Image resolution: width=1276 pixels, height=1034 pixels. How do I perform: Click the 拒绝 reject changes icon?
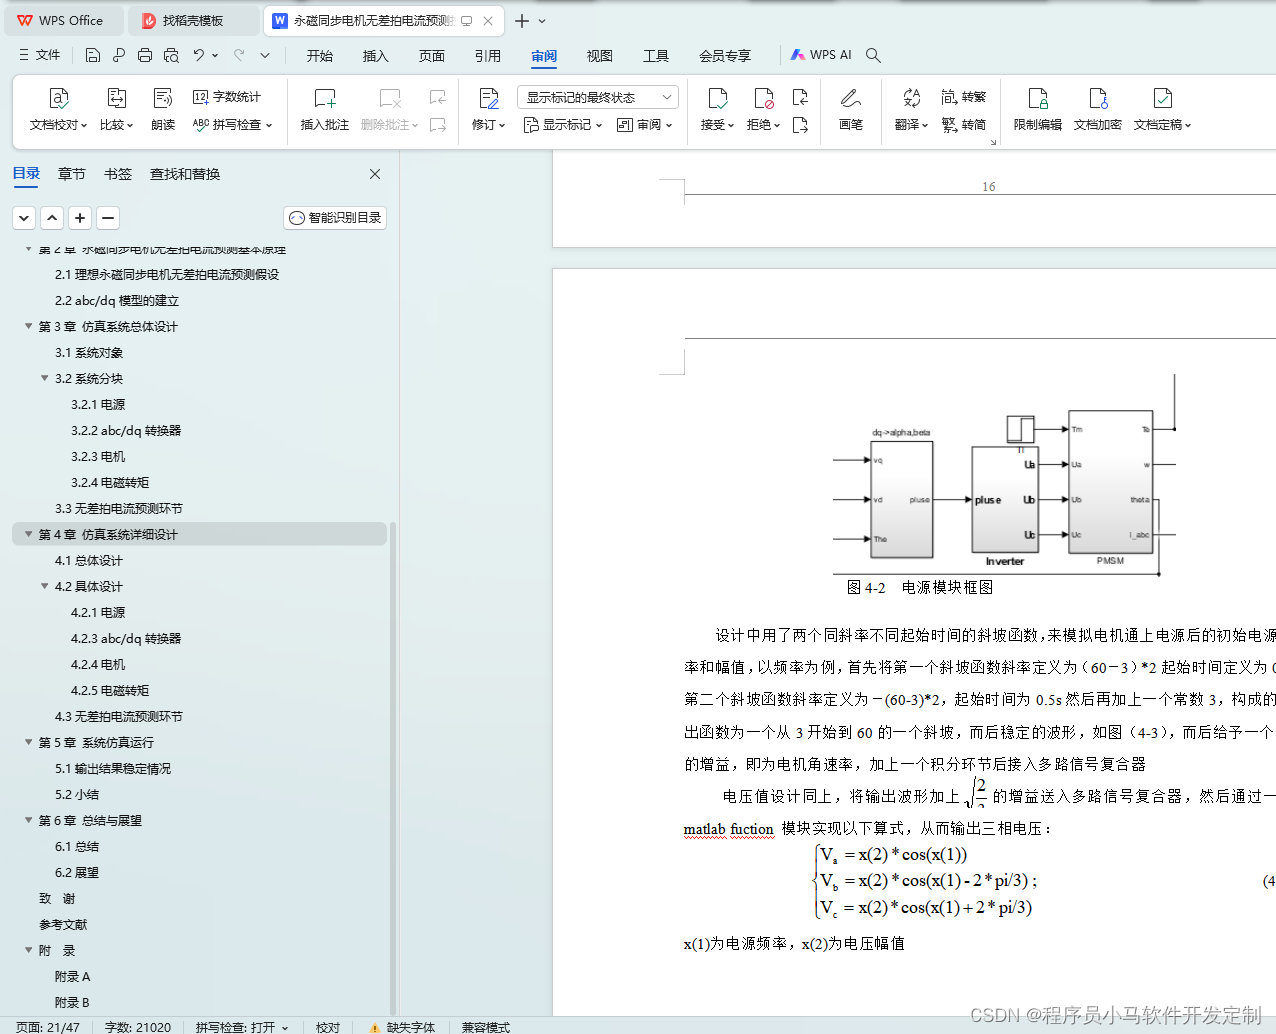click(763, 98)
